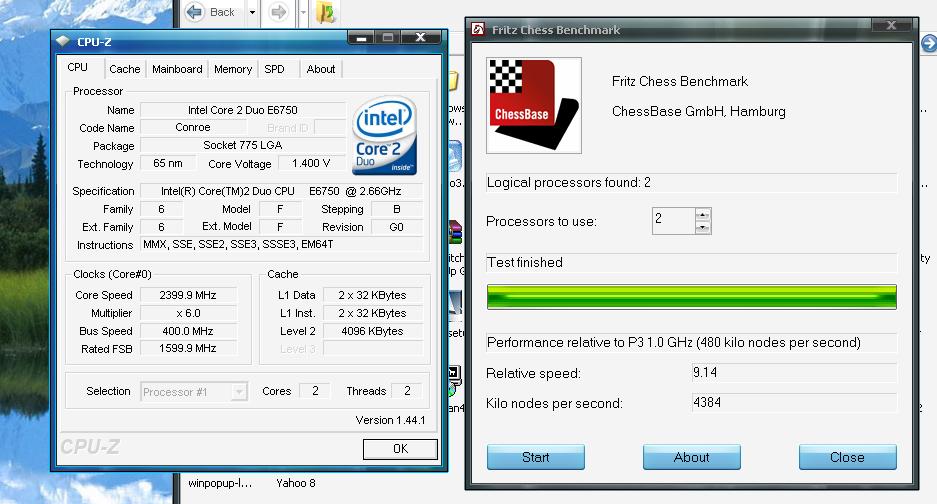Click the Technology value 65 nm
Image resolution: width=937 pixels, height=504 pixels.
[x=167, y=163]
